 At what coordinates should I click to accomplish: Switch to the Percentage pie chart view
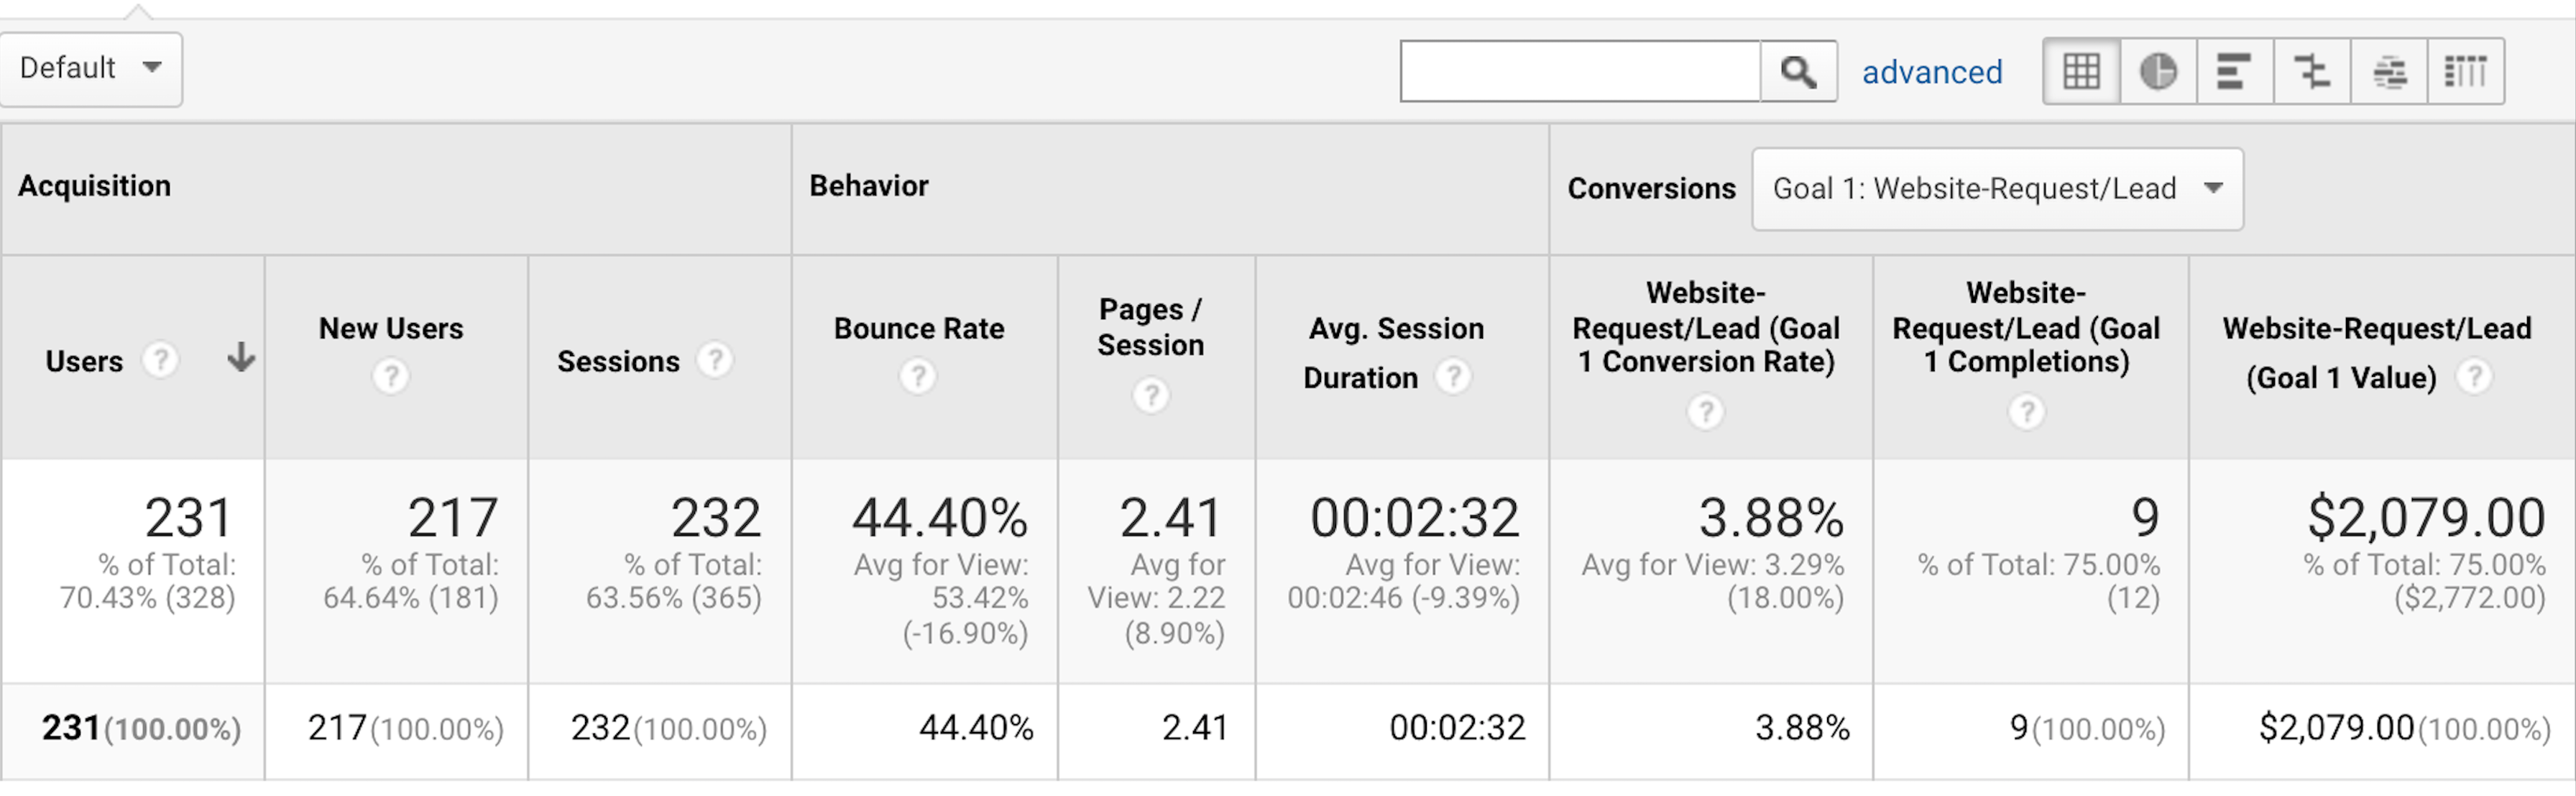pyautogui.click(x=2157, y=70)
